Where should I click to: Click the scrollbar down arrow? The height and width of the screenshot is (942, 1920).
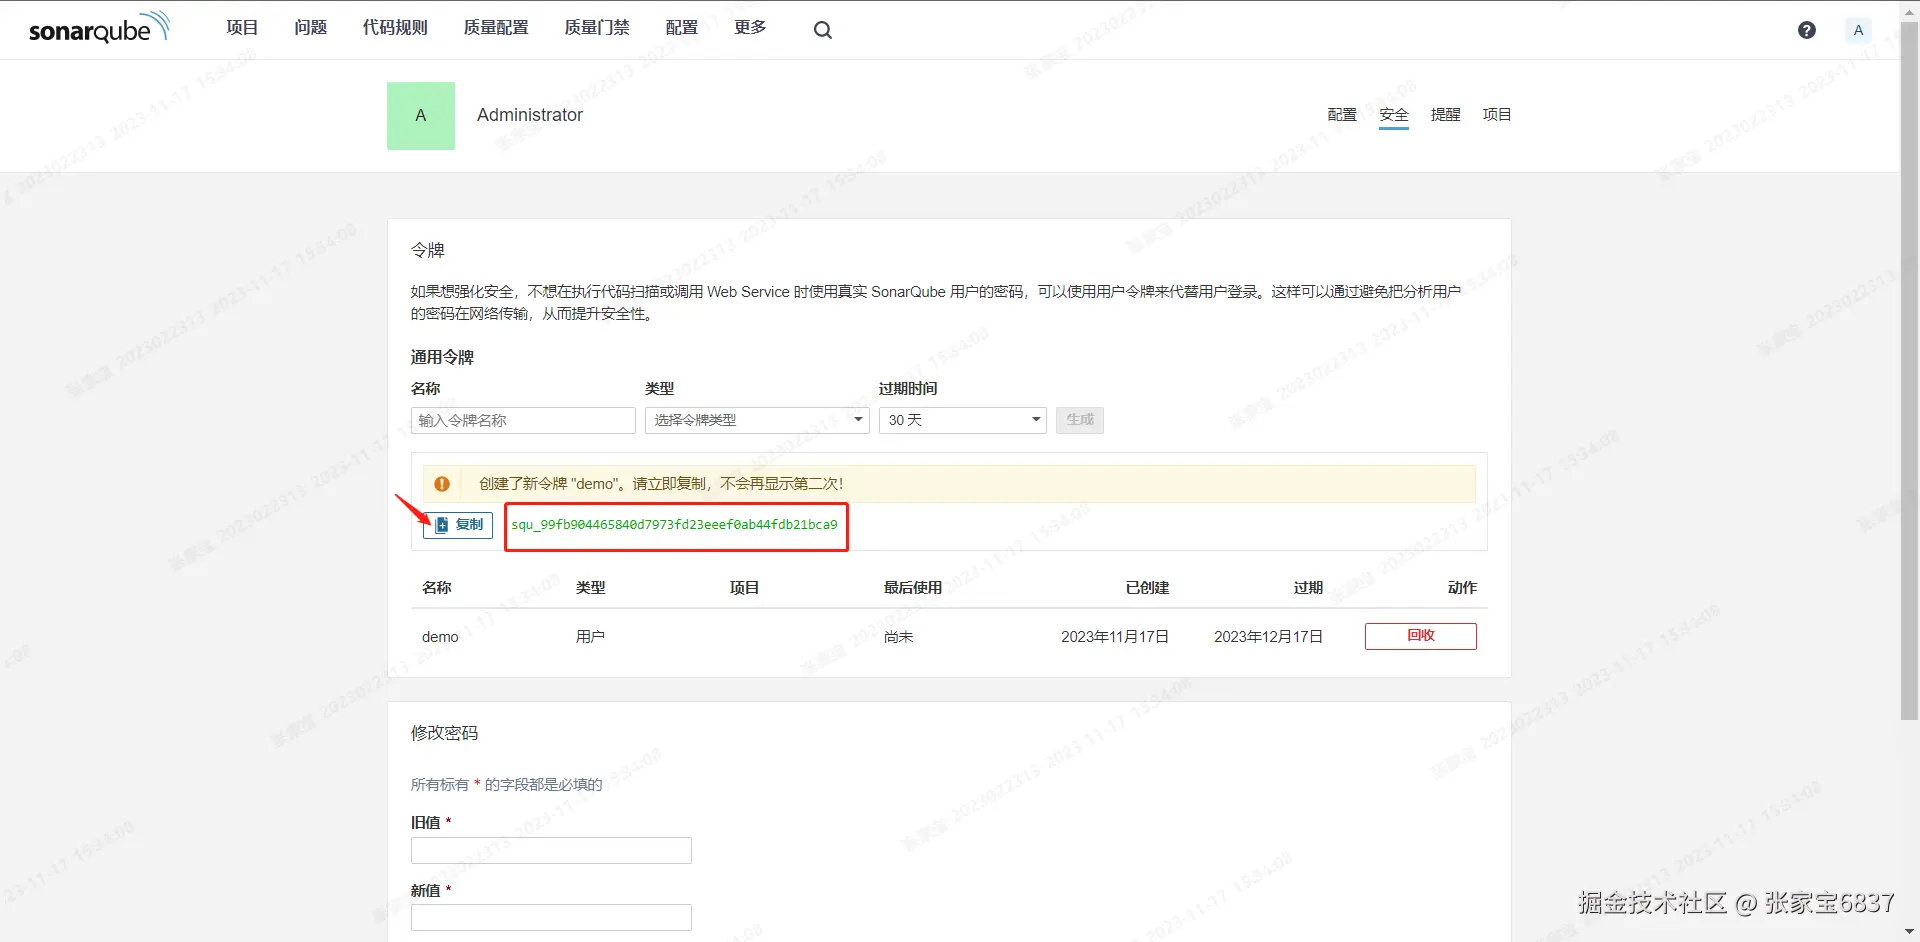(1909, 932)
